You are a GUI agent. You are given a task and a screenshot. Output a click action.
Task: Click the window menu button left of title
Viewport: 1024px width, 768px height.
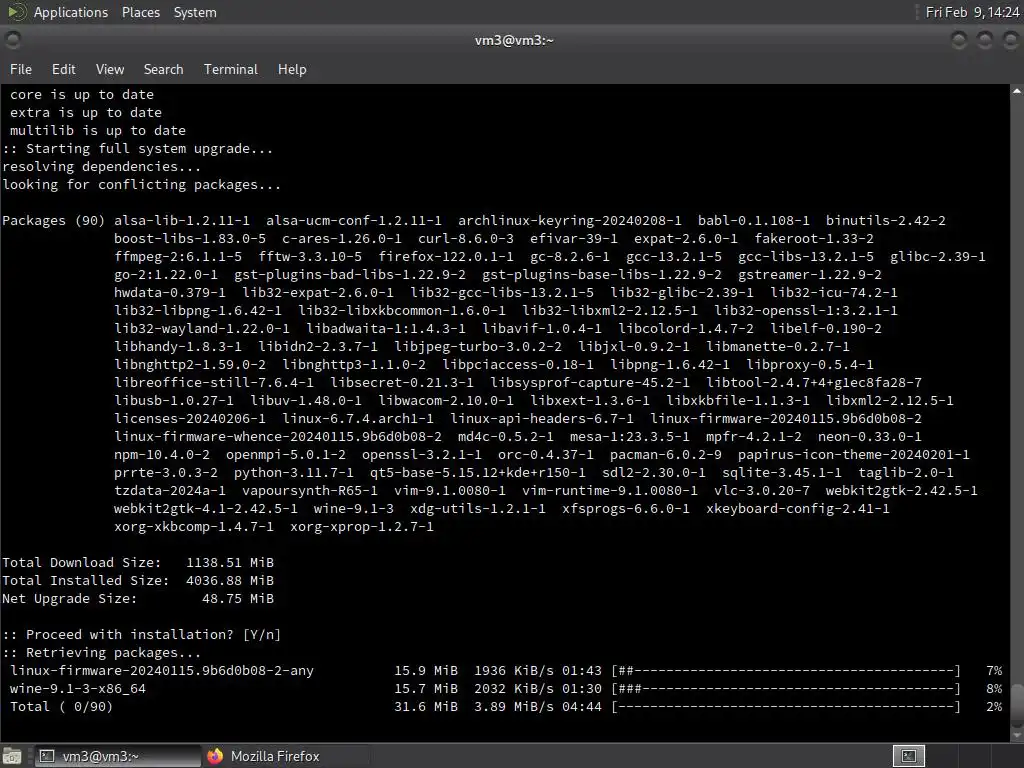coord(12,40)
